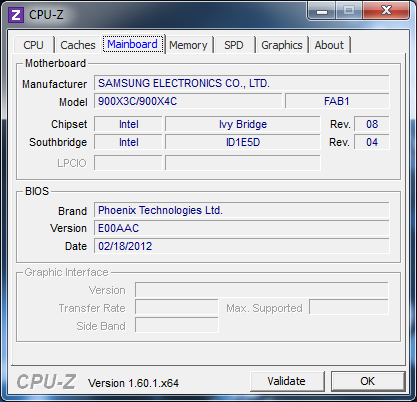
Task: Click the Validate button
Action: click(x=287, y=381)
